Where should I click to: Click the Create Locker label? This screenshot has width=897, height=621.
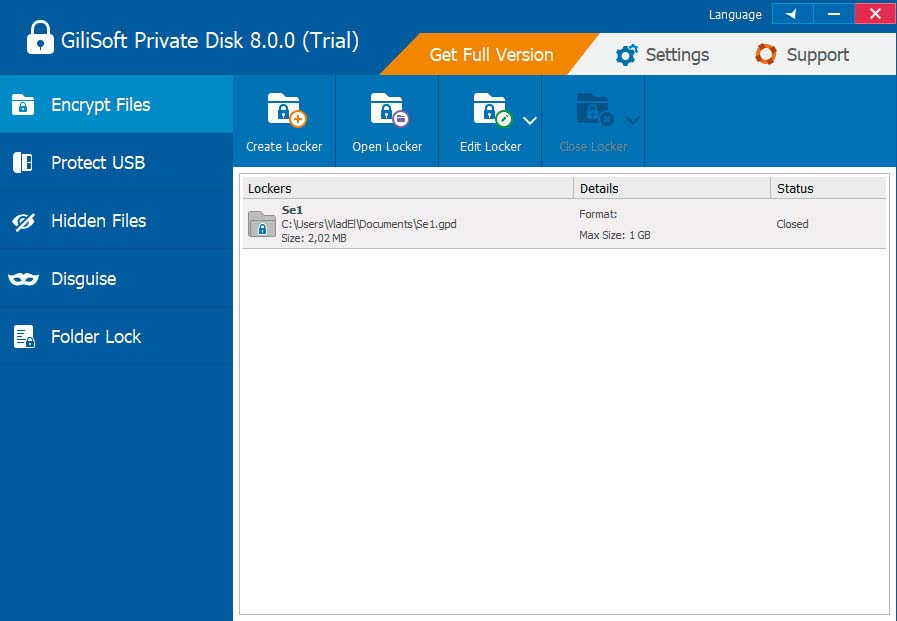(284, 146)
